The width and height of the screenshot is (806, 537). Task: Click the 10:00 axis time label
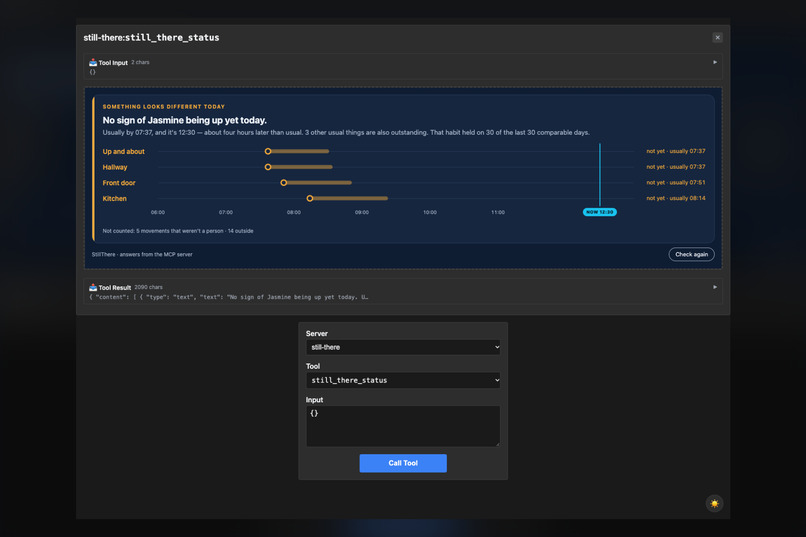coord(430,212)
